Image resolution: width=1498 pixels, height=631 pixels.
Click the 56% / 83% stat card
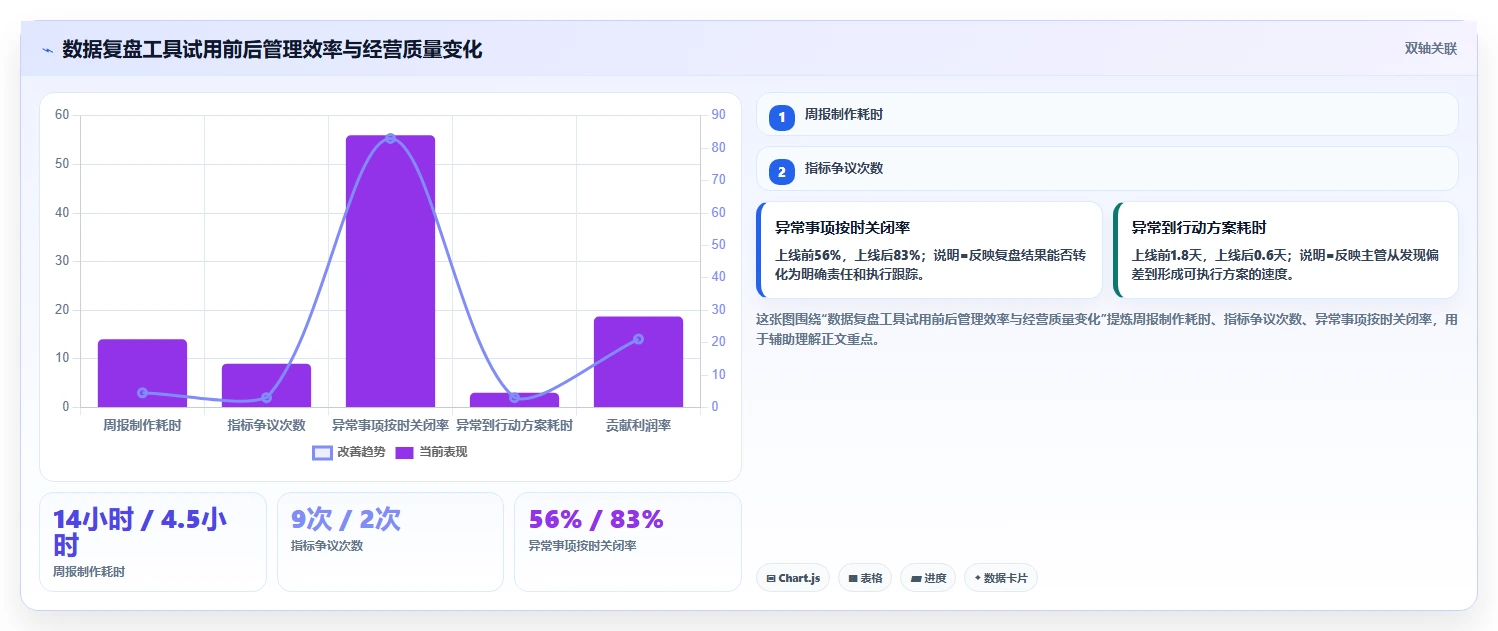pyautogui.click(x=628, y=541)
